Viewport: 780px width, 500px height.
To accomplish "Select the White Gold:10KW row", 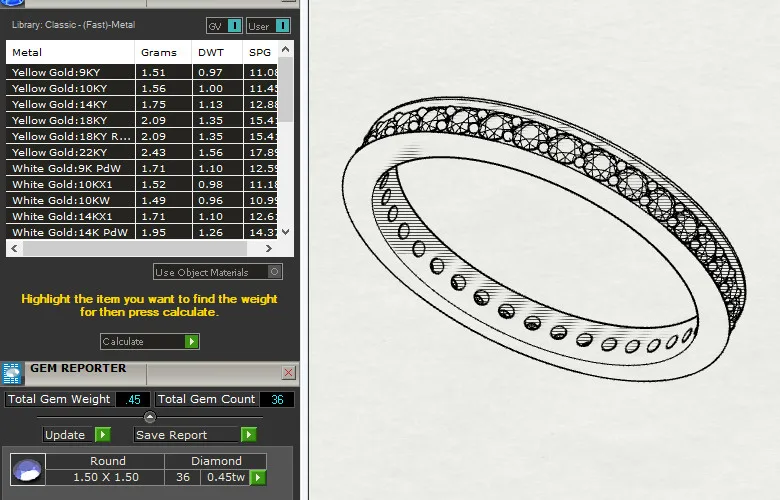I will pos(141,200).
